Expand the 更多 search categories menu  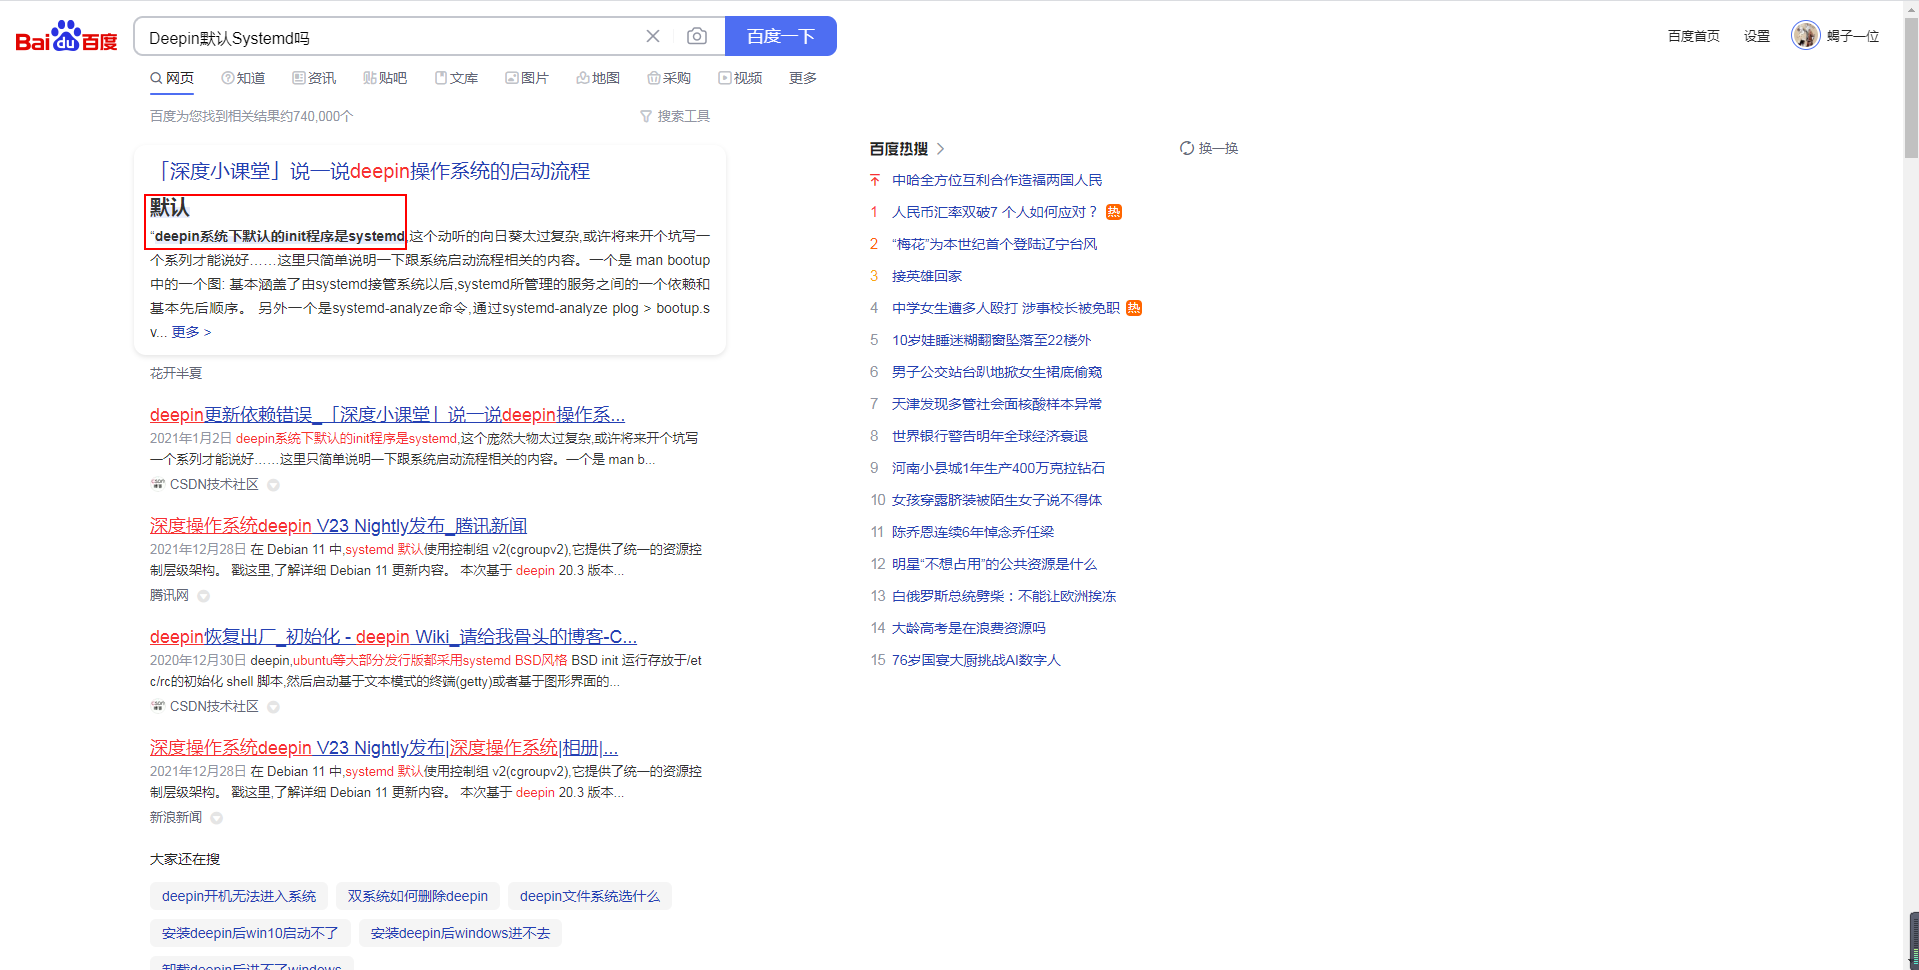tap(802, 78)
